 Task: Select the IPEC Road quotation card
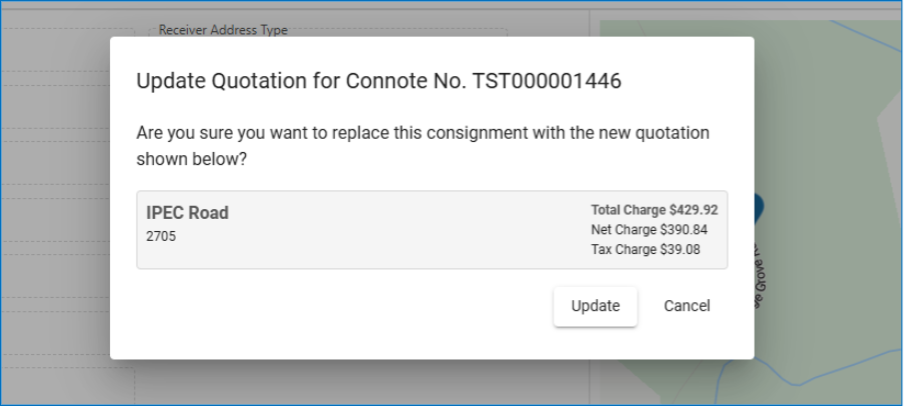tap(431, 230)
